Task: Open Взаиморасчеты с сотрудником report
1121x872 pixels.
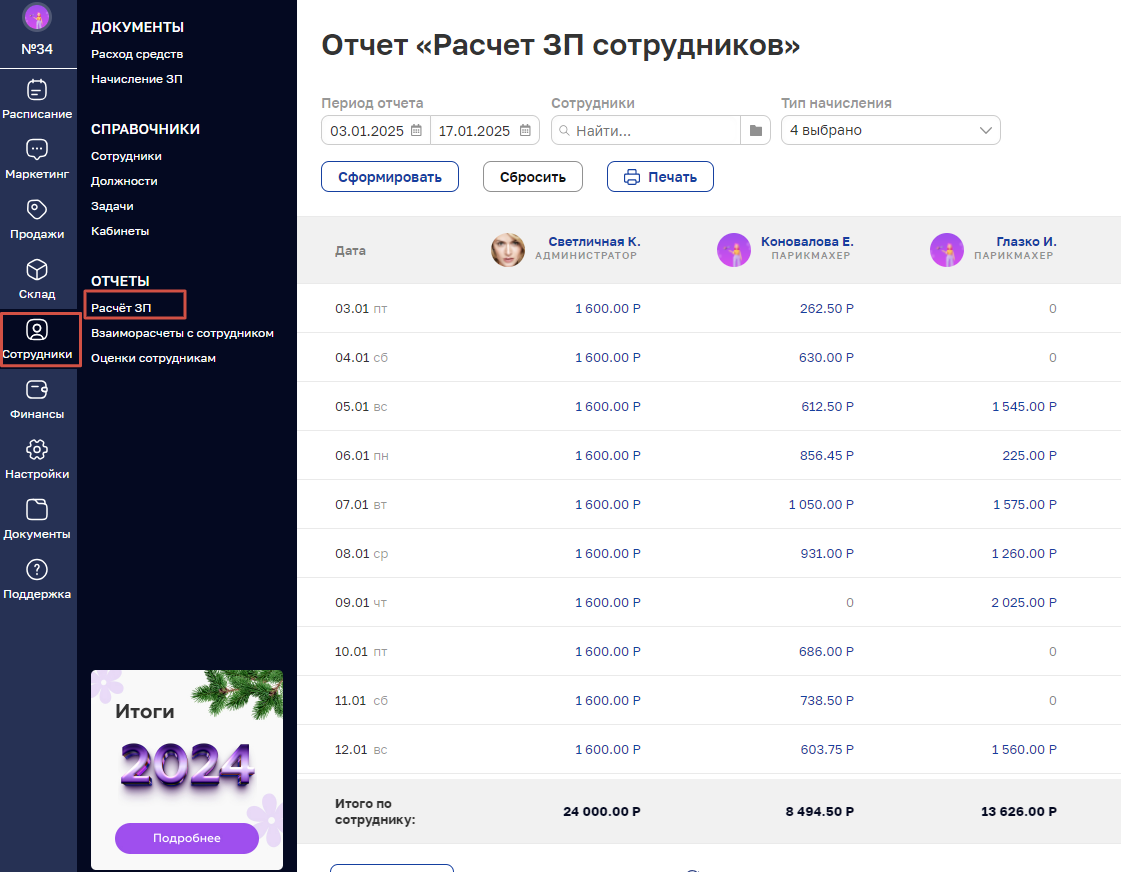Action: [x=182, y=333]
